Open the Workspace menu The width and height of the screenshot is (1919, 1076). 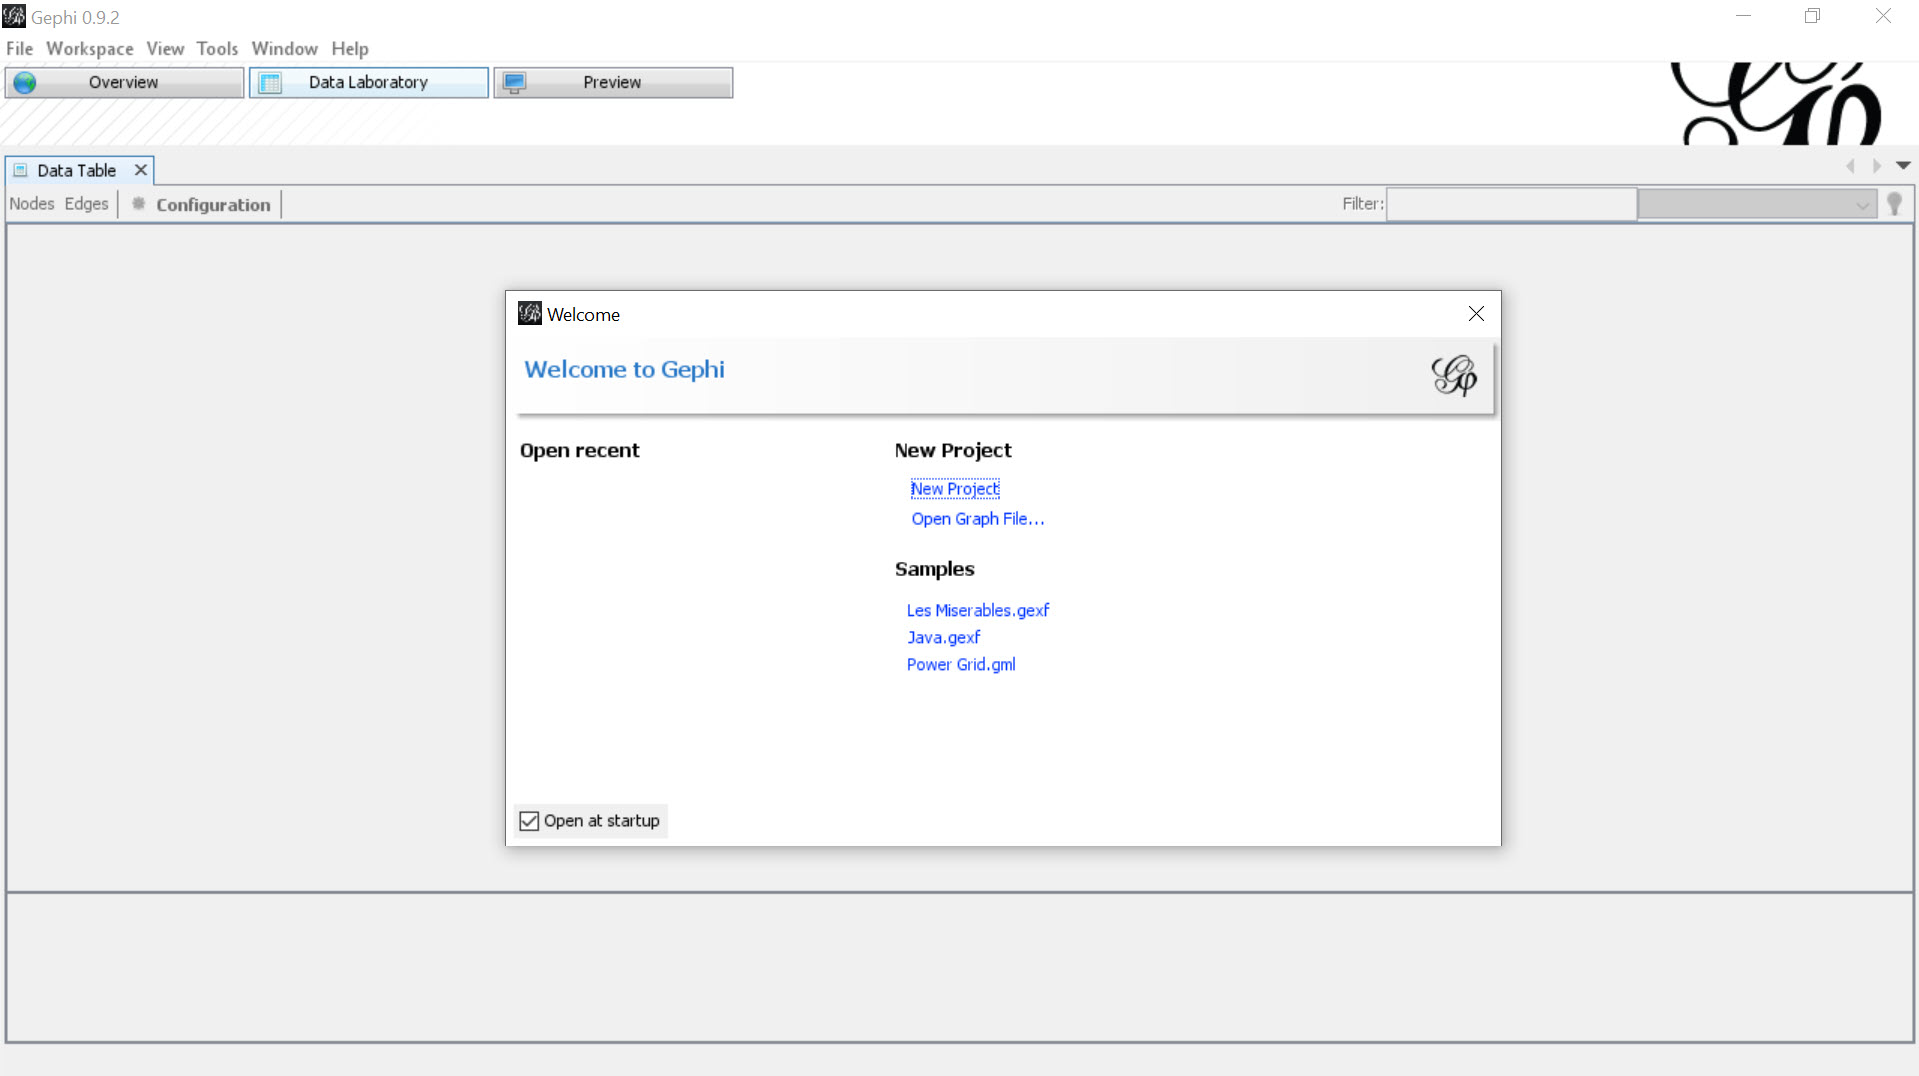coord(89,48)
